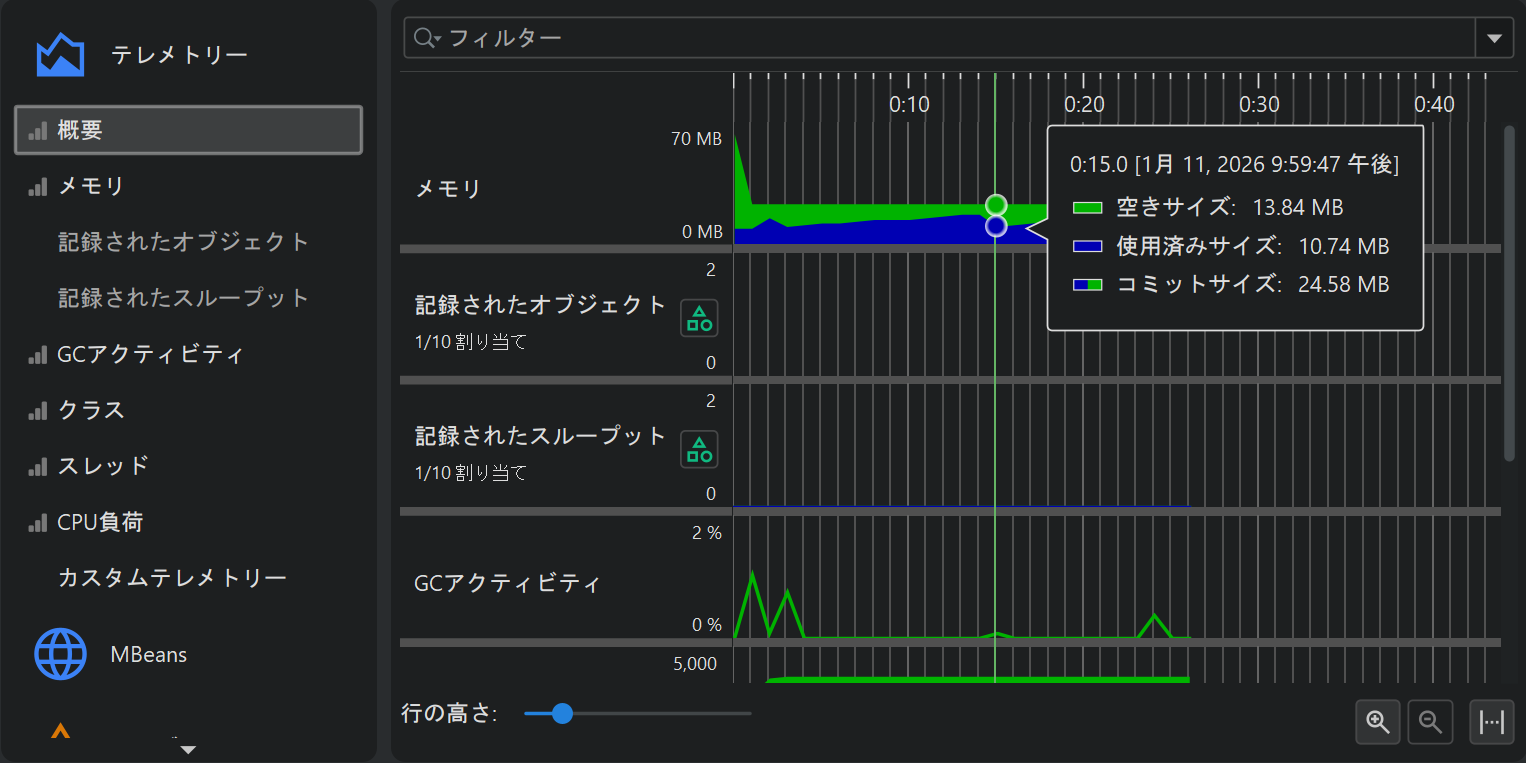Click the 70 MB axis label
The height and width of the screenshot is (763, 1526).
[x=696, y=139]
